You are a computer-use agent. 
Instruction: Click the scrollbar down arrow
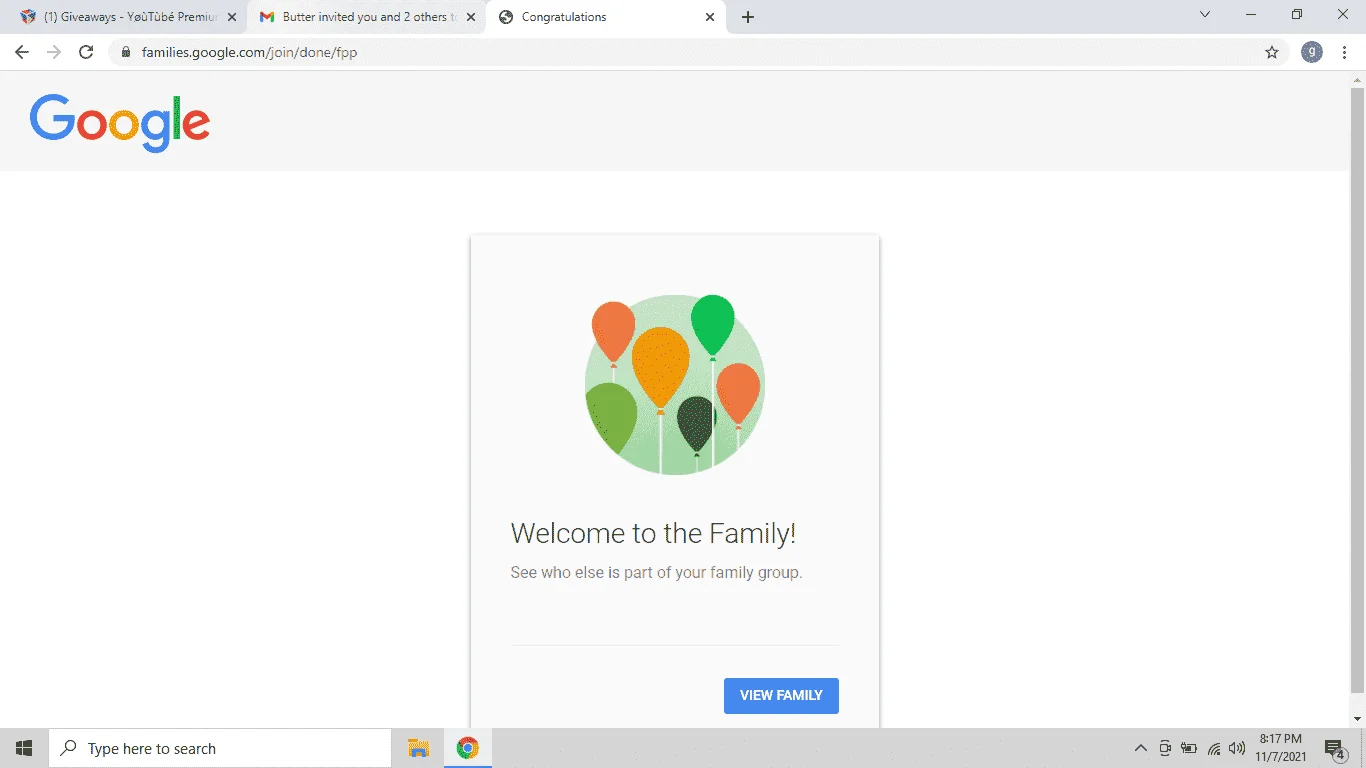tap(1357, 719)
